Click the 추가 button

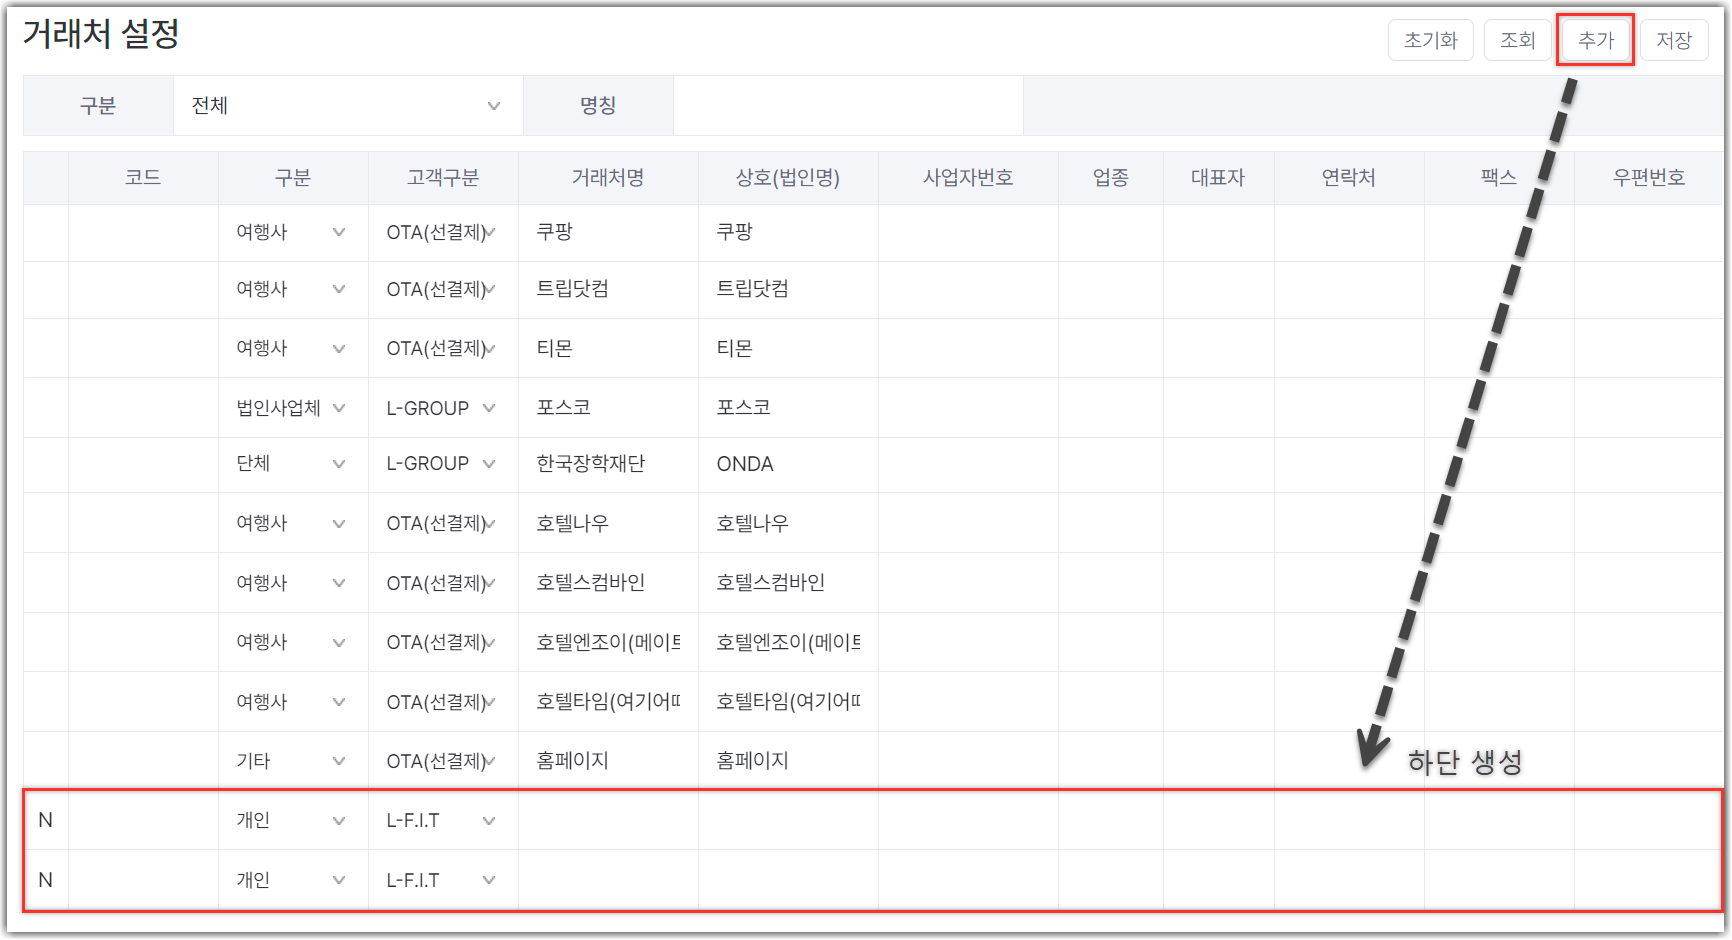1595,40
